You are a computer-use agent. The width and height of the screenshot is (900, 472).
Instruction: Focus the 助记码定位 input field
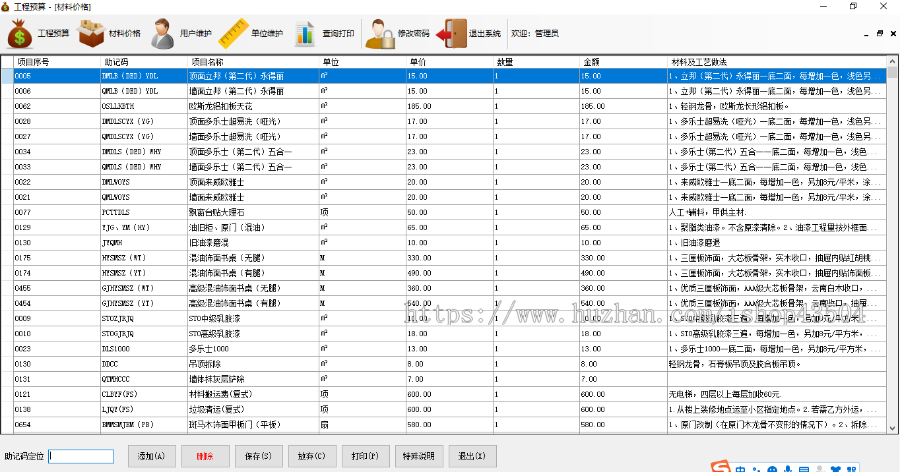[81, 456]
